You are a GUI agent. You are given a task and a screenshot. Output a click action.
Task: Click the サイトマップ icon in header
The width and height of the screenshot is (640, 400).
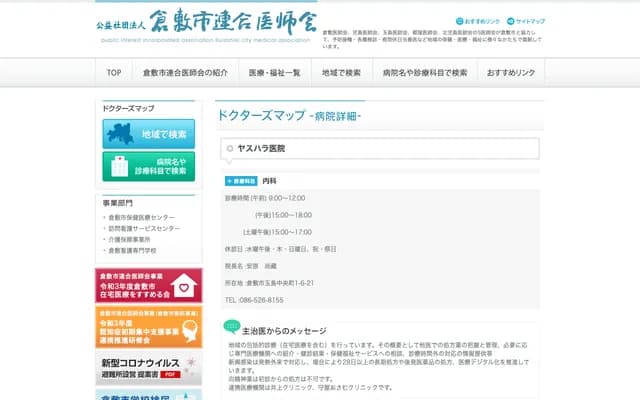tap(509, 21)
